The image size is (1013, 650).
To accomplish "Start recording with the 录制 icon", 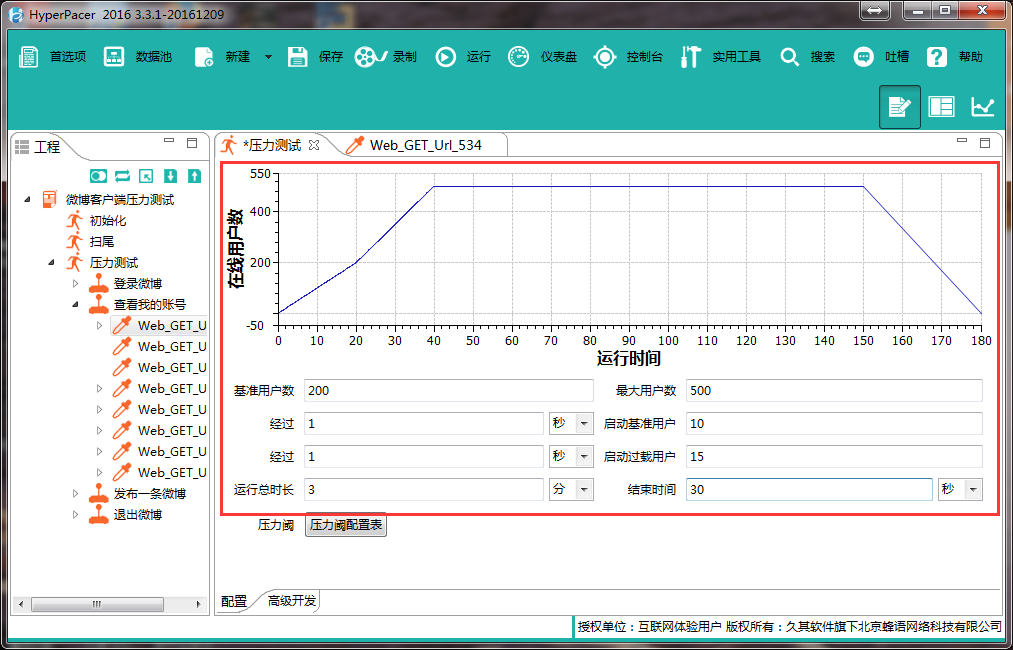I will pos(370,57).
